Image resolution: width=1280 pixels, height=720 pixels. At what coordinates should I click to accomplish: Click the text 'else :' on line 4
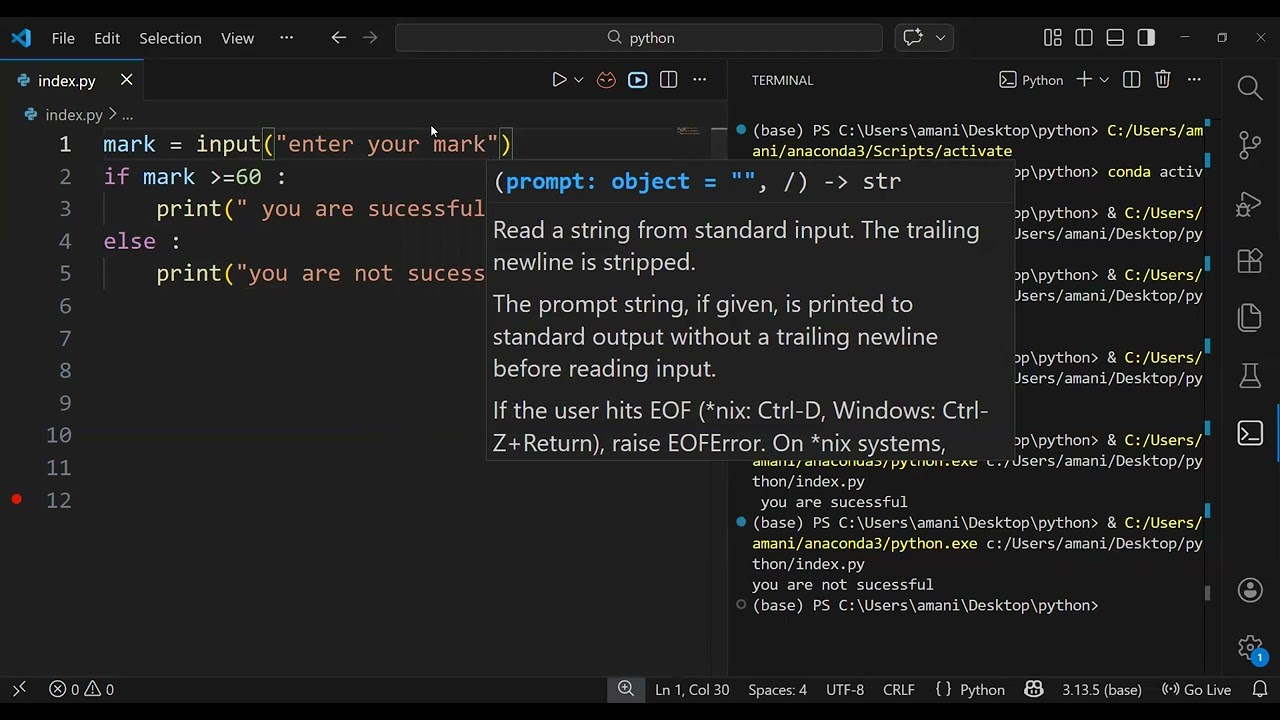tap(142, 241)
